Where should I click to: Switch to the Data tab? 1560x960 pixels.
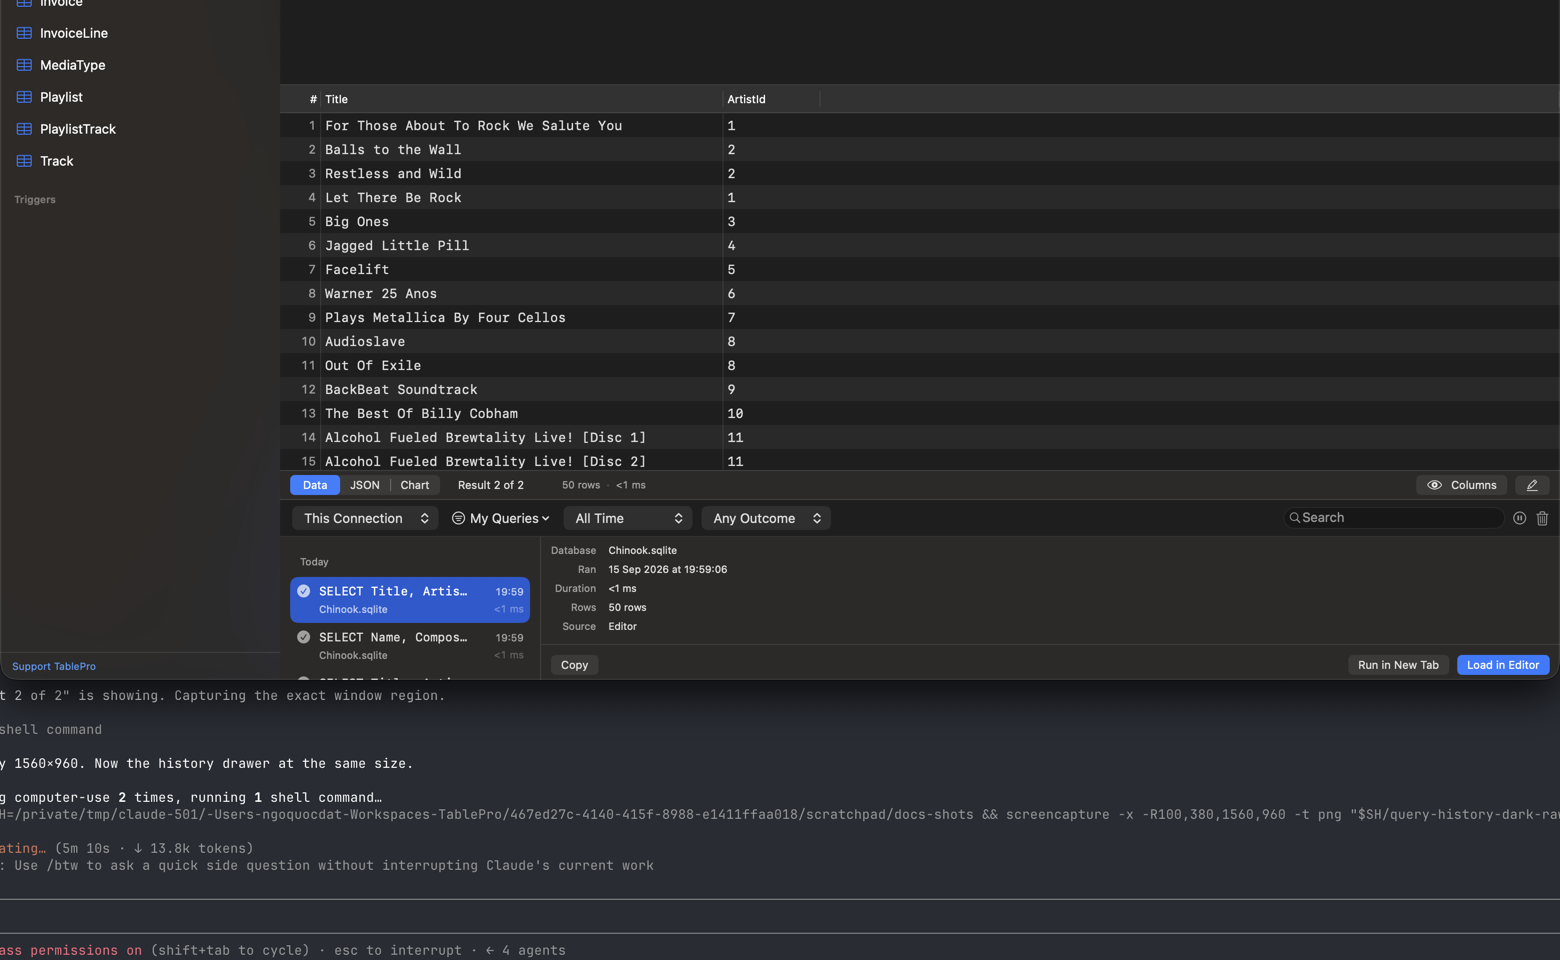(x=315, y=485)
